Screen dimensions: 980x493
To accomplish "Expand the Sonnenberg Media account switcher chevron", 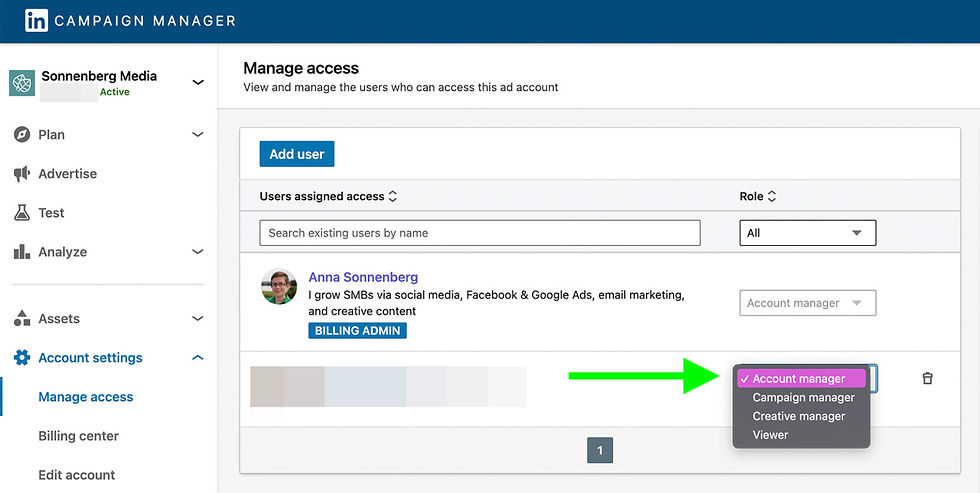I will click(198, 82).
